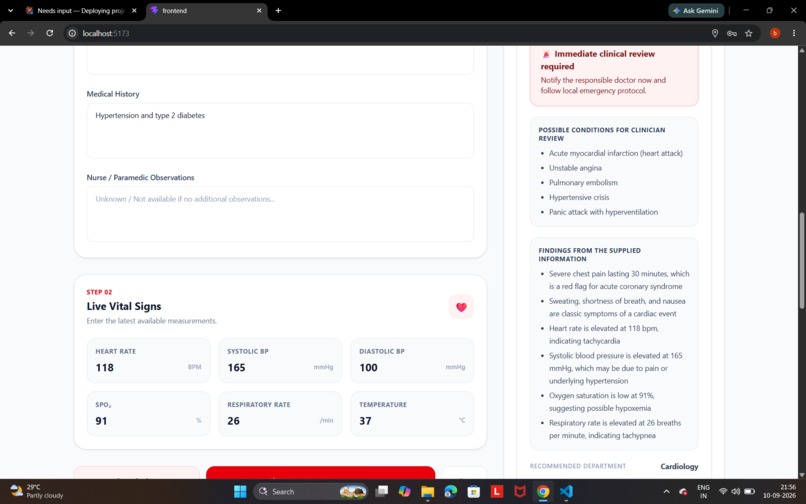Click the Ask Gemini button
This screenshot has height=504, width=806.
pos(696,10)
